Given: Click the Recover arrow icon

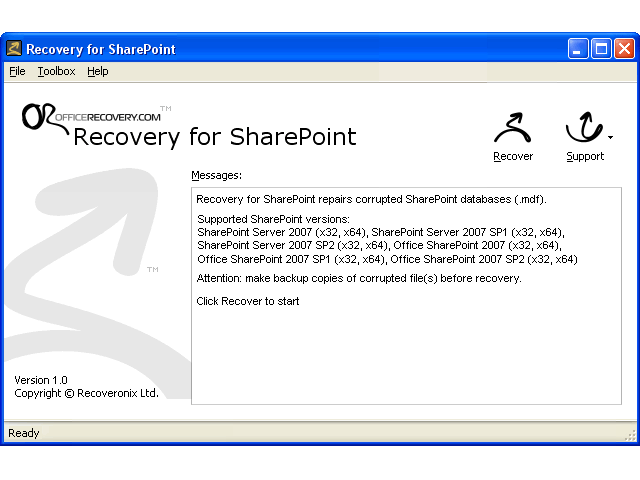Looking at the screenshot, I should [513, 128].
